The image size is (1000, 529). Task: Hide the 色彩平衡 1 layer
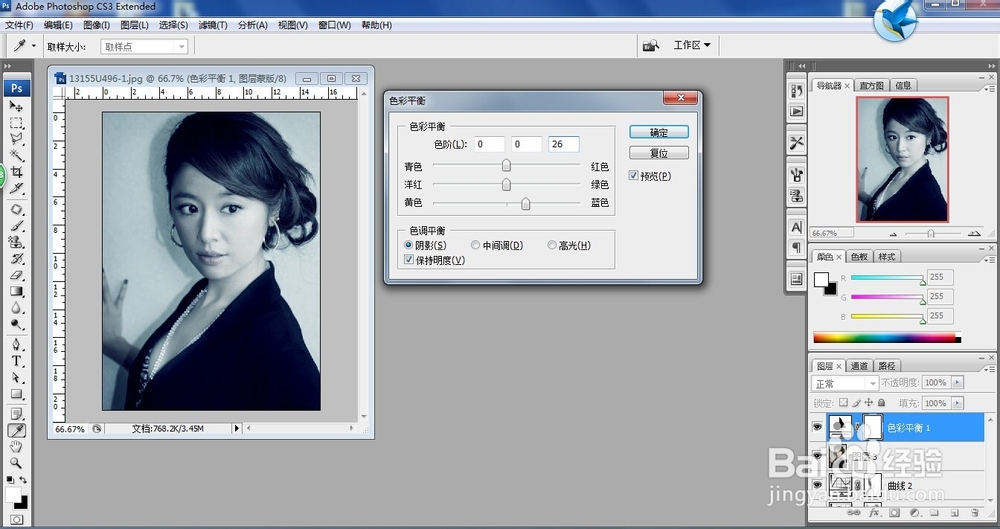[817, 427]
